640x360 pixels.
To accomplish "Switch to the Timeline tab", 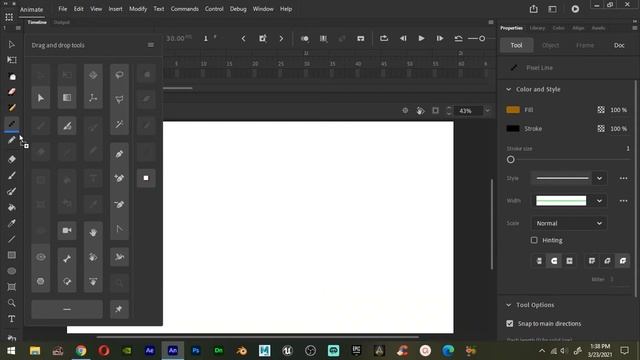I will (x=37, y=22).
